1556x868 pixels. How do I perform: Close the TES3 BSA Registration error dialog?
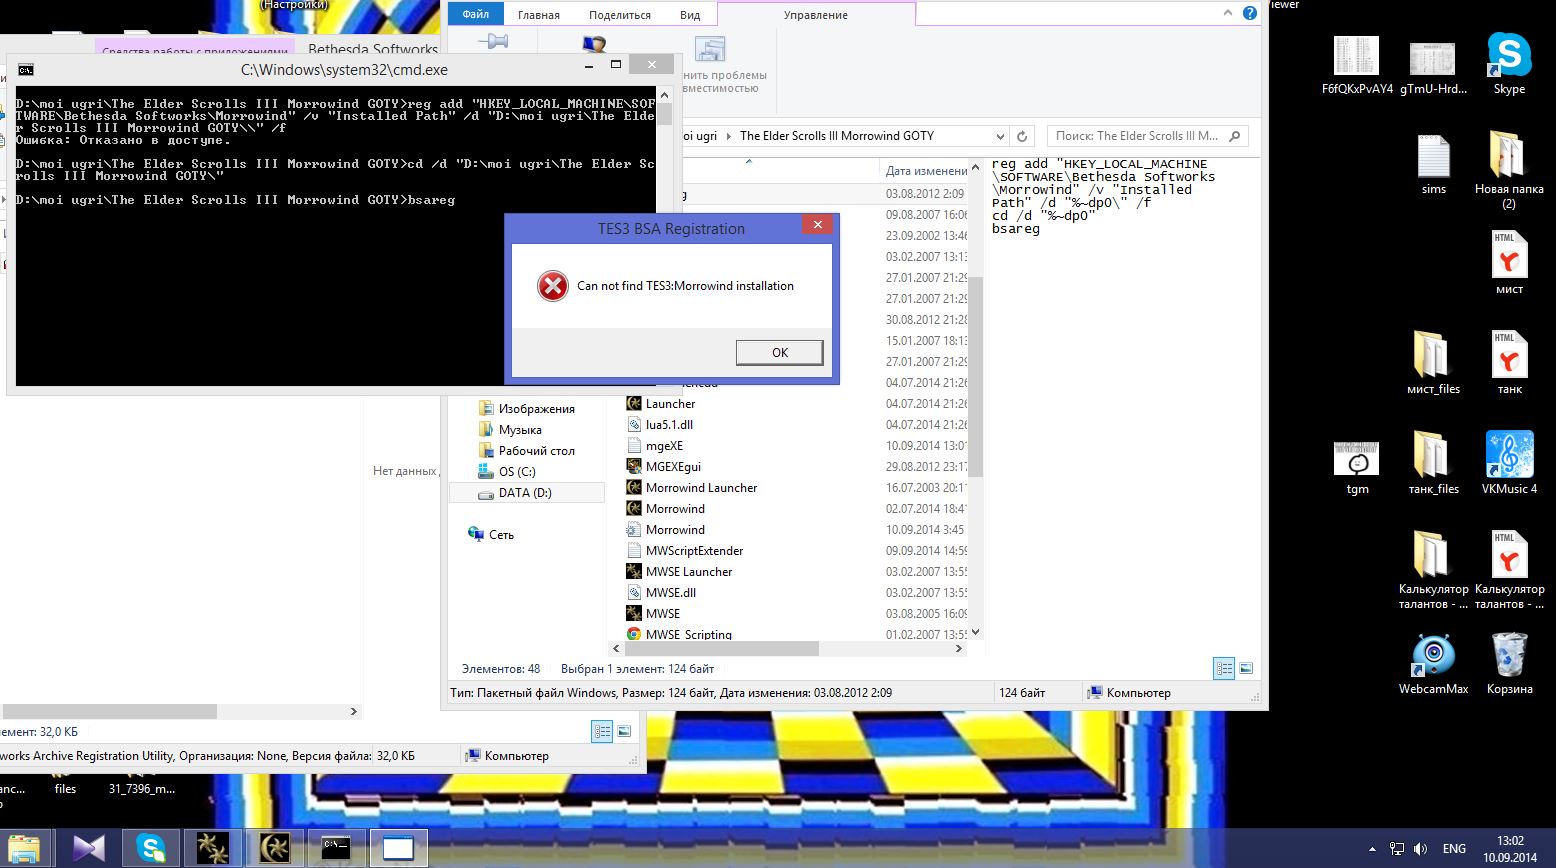click(817, 225)
